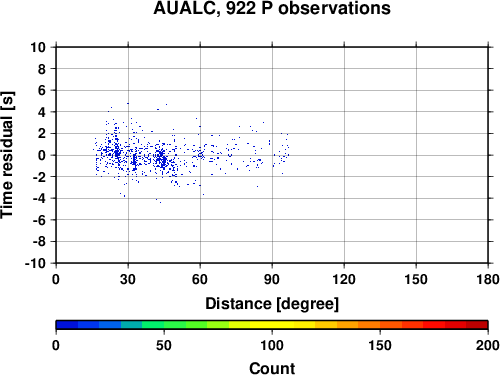Click y-axis tick label '-2'

click(39, 177)
